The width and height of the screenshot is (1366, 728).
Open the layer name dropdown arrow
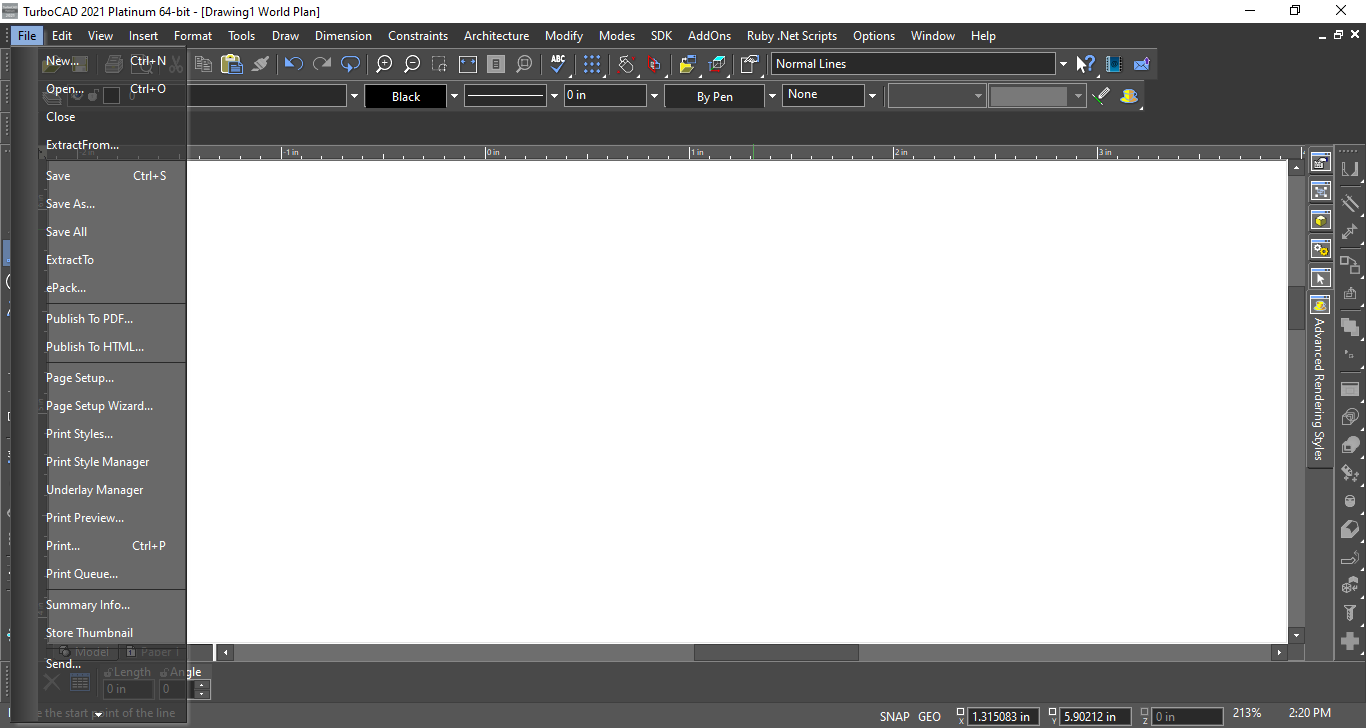point(354,96)
